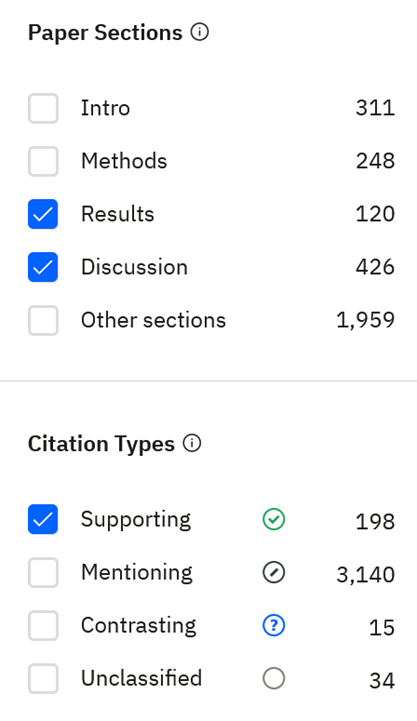Click the Unclassified empty-circle icon

[x=274, y=679]
